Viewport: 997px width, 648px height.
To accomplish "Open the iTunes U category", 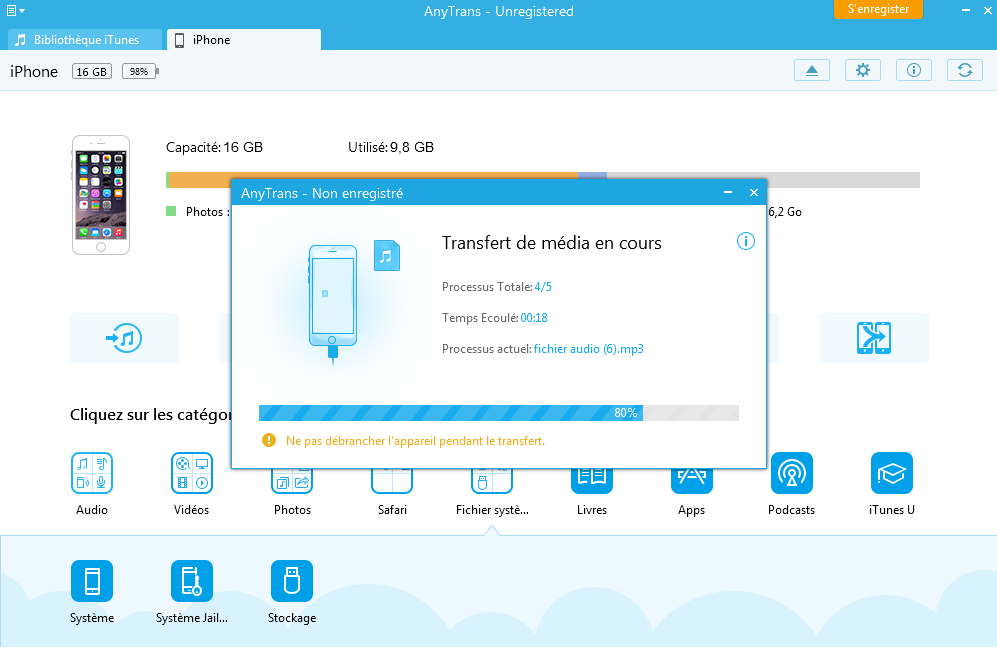I will [x=891, y=472].
